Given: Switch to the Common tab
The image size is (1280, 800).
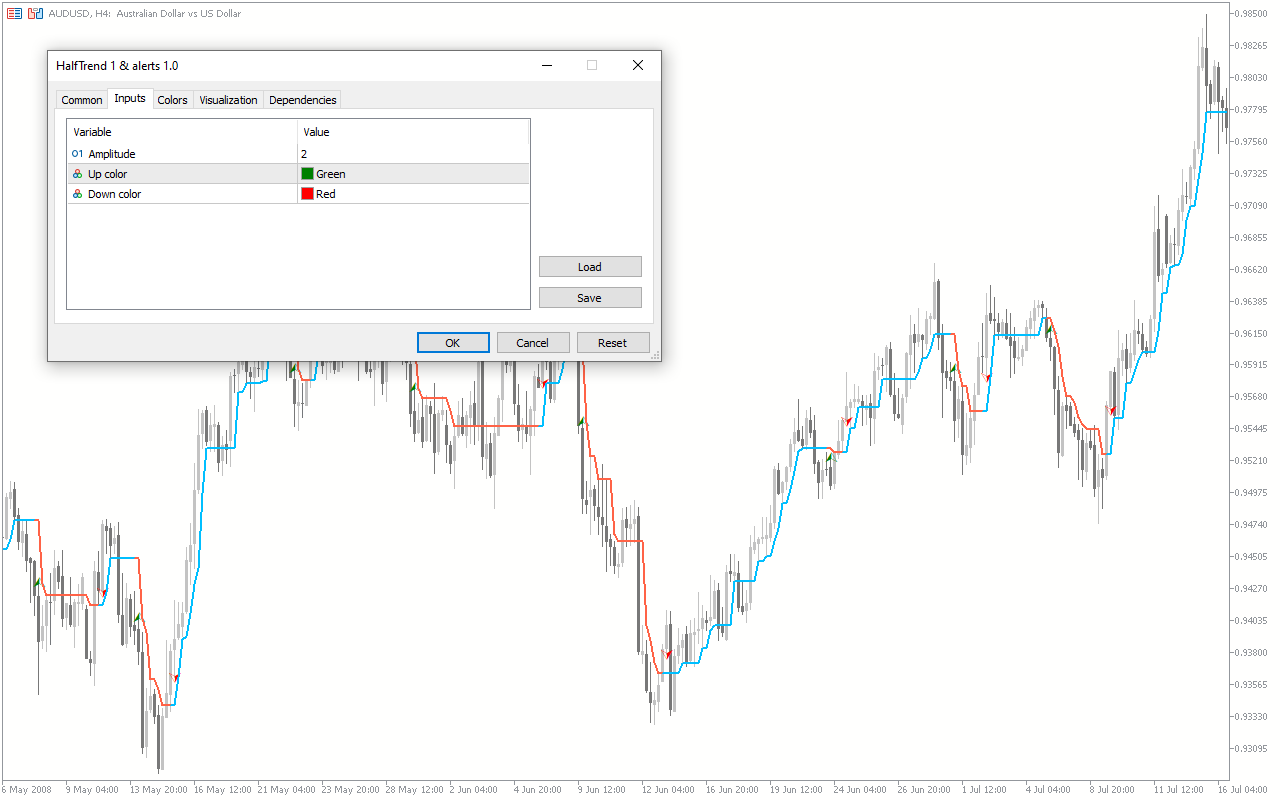Looking at the screenshot, I should click(82, 100).
